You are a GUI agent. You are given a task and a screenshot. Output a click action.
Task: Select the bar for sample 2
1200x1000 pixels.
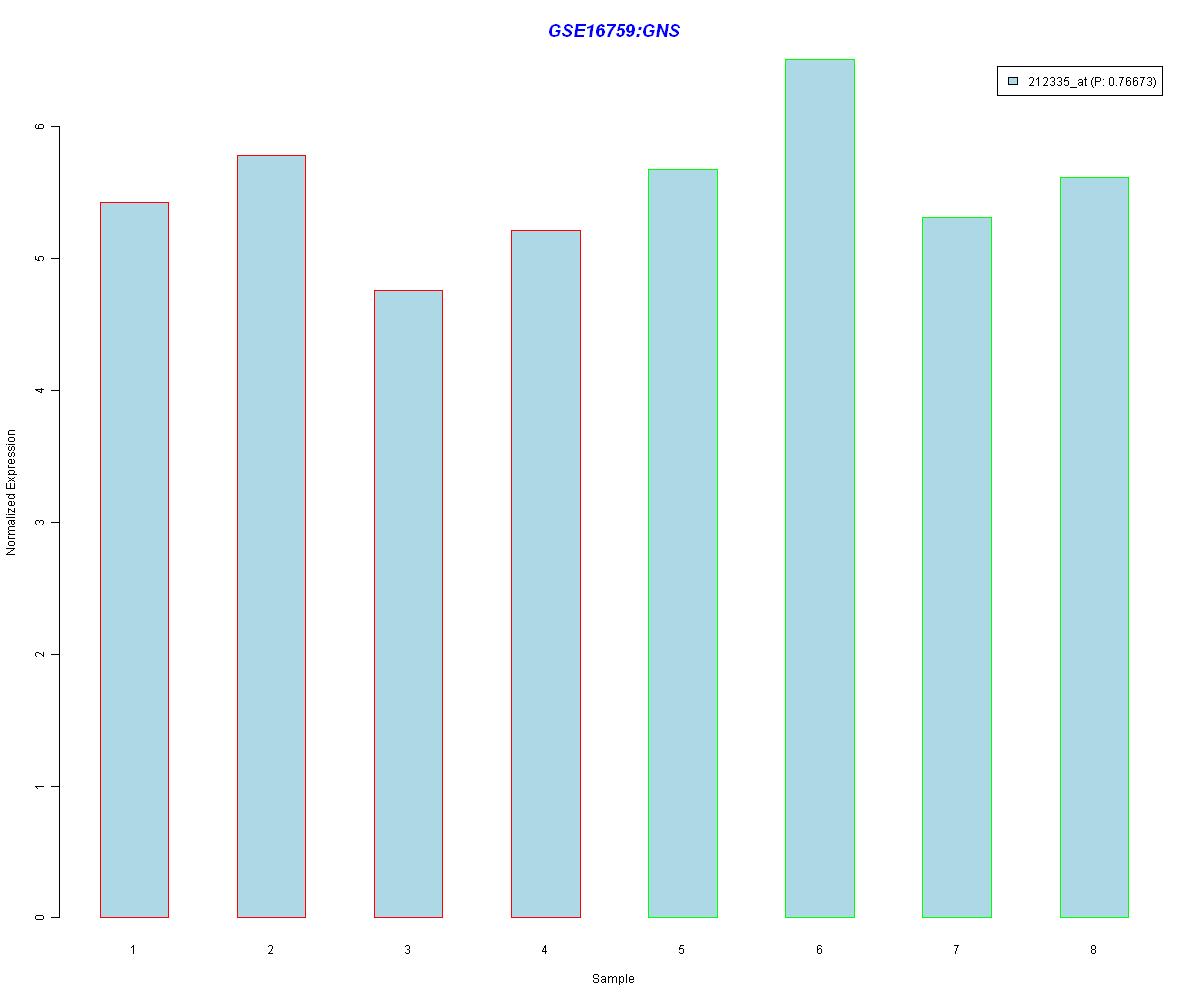(x=271, y=536)
